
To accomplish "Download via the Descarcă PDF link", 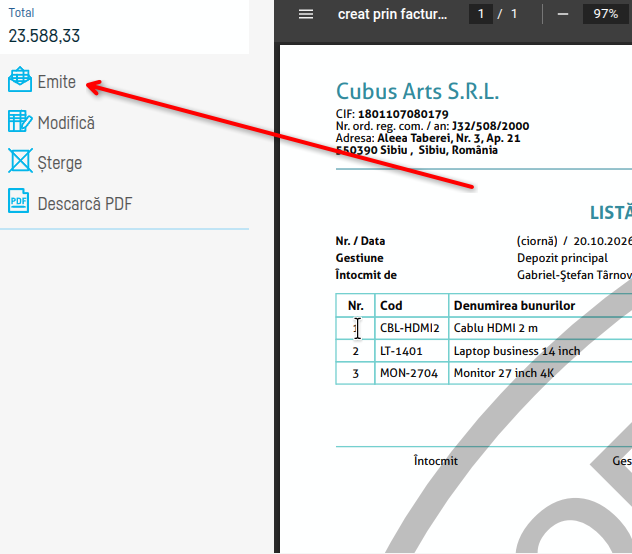I will 85,204.
